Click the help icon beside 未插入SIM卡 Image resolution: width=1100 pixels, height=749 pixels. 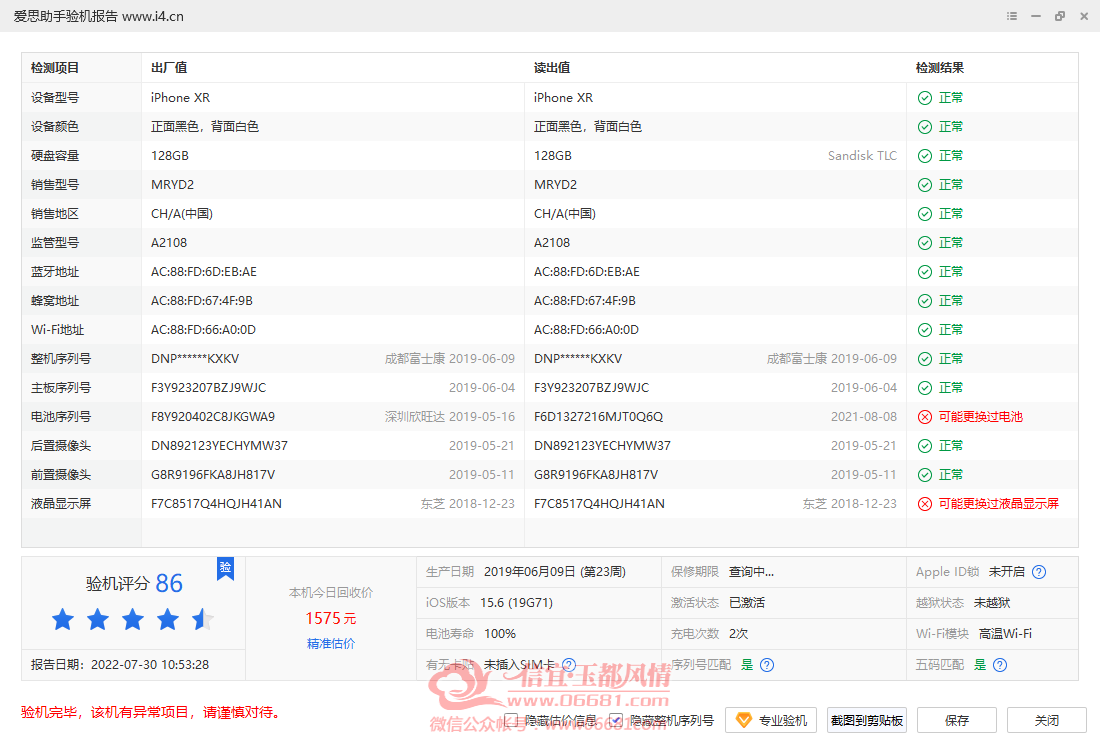569,665
